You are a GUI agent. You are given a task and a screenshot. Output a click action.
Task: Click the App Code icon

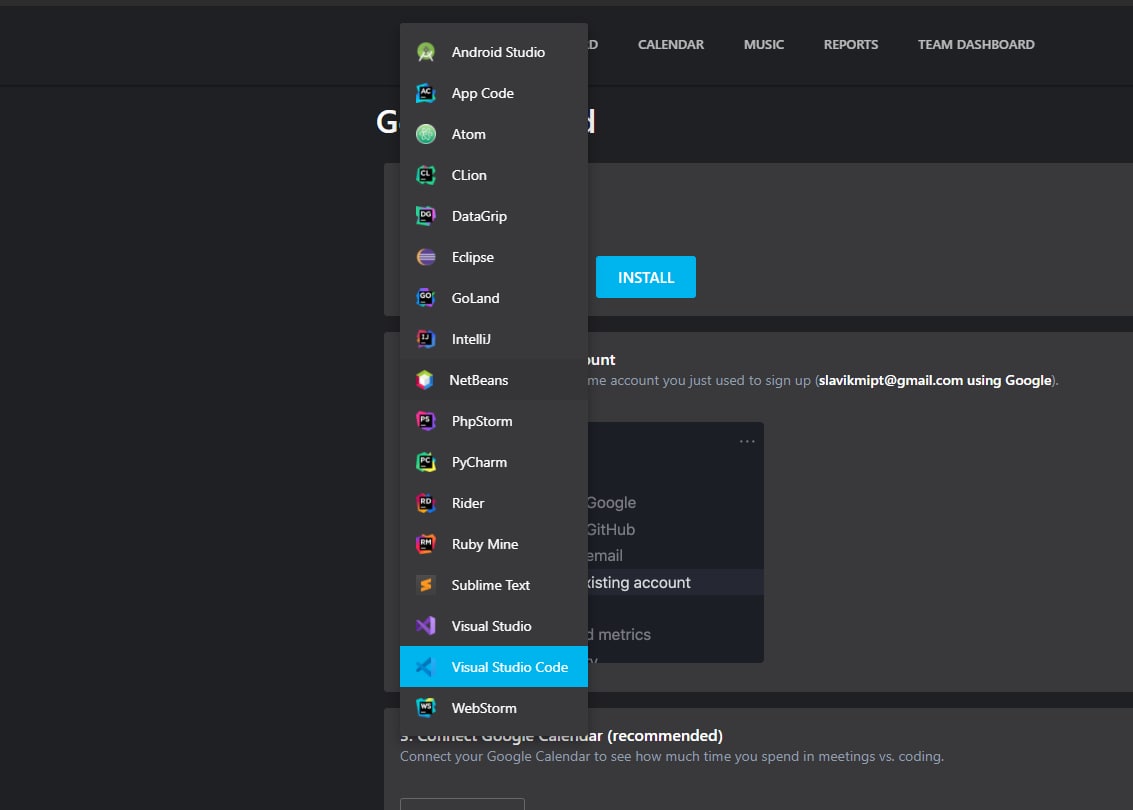[x=426, y=93]
